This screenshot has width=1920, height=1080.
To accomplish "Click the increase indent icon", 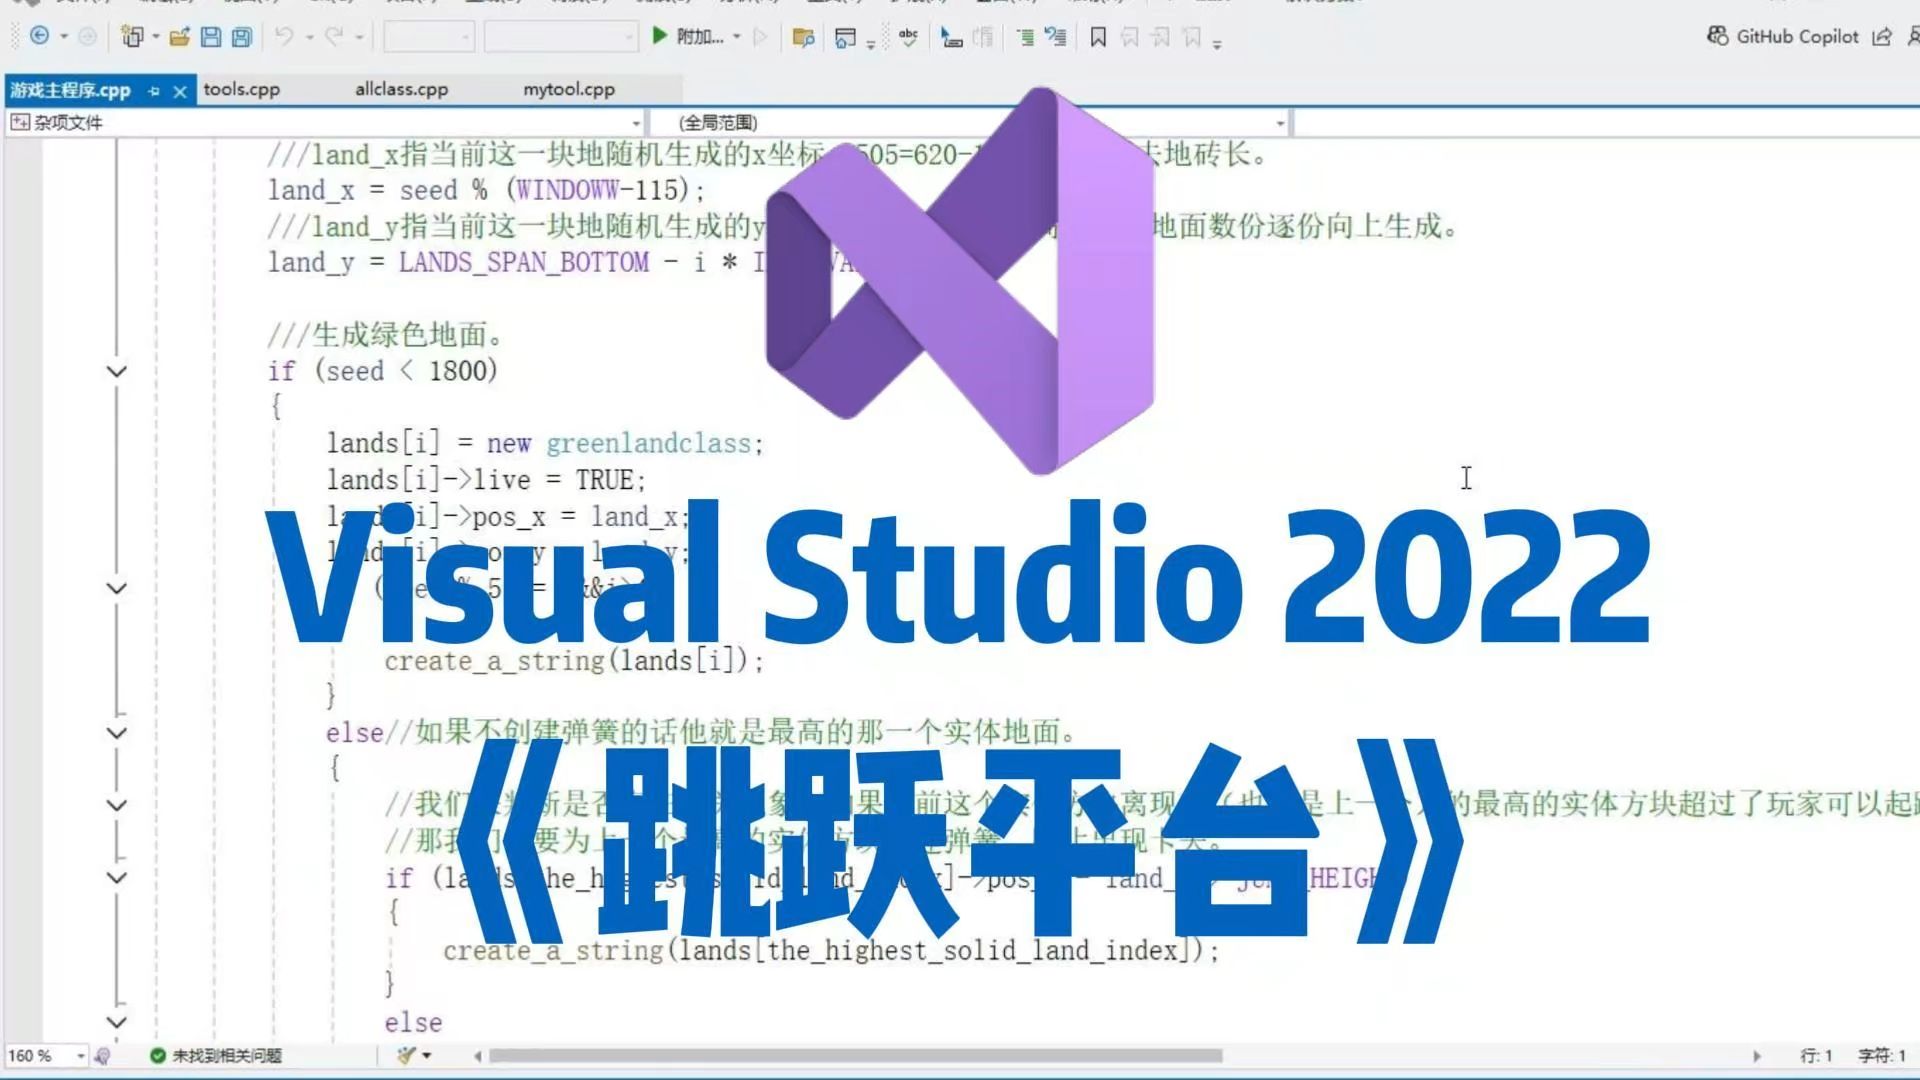I will click(x=1056, y=38).
